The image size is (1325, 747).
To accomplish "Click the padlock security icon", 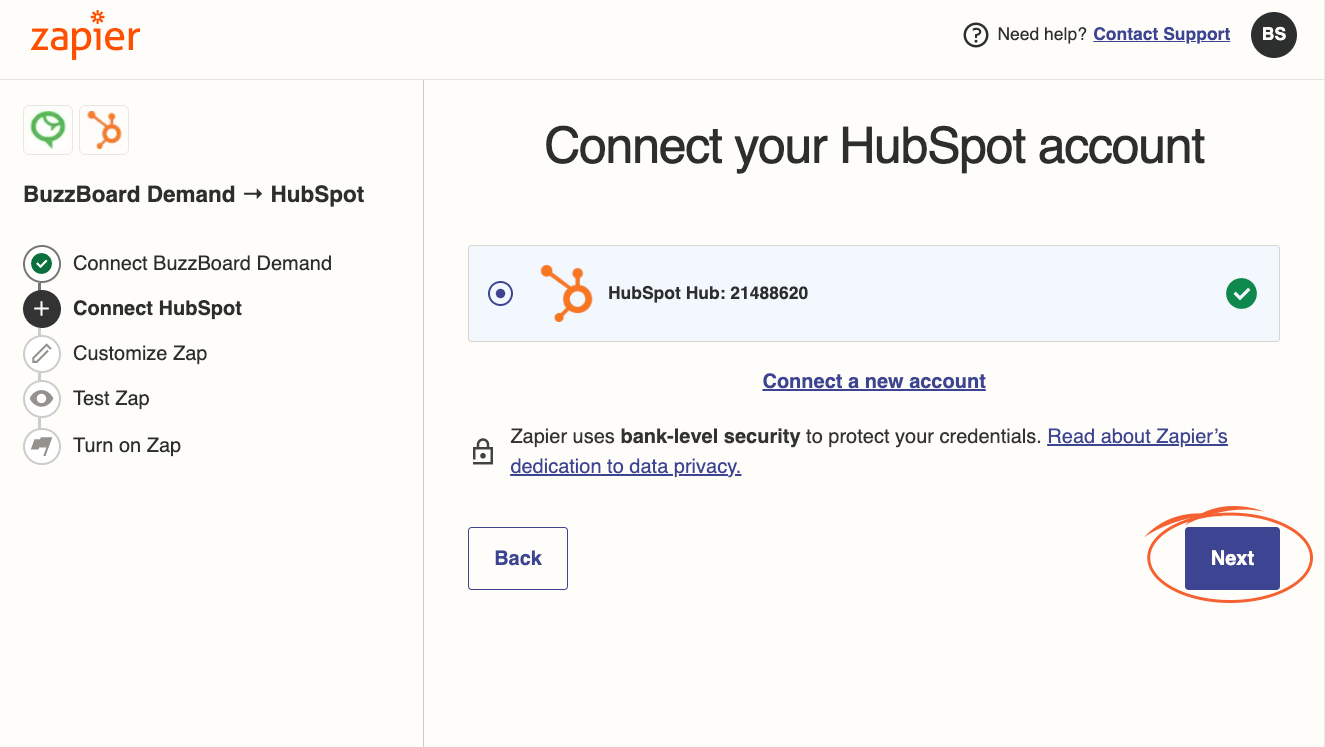I will point(483,451).
